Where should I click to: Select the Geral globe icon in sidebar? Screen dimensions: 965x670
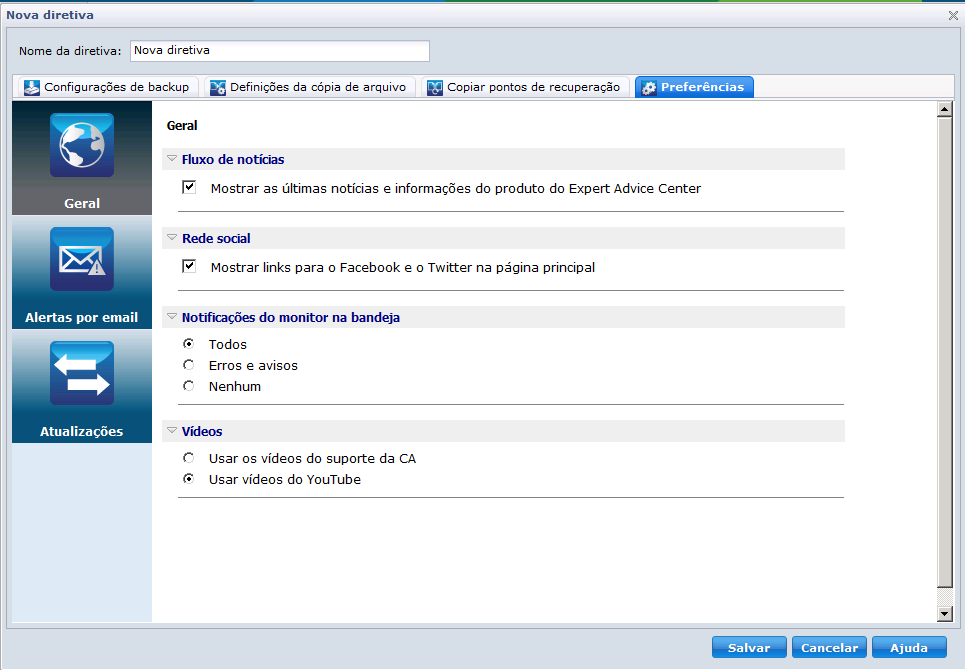[x=80, y=144]
